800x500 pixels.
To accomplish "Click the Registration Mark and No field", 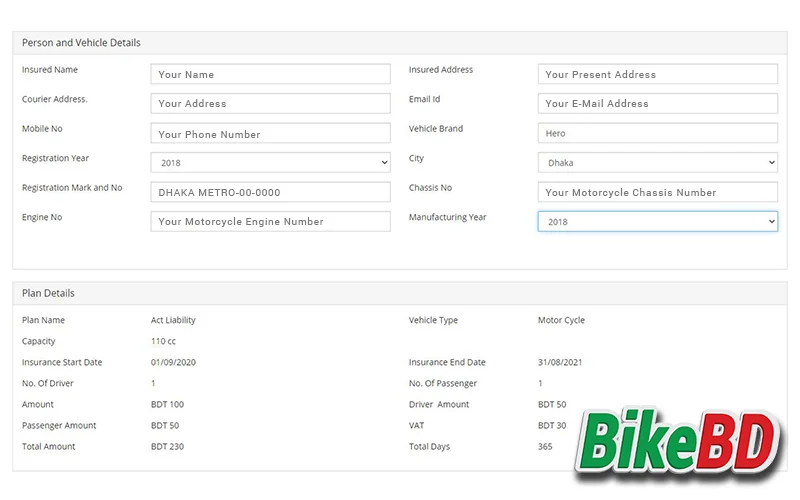I will click(x=270, y=192).
